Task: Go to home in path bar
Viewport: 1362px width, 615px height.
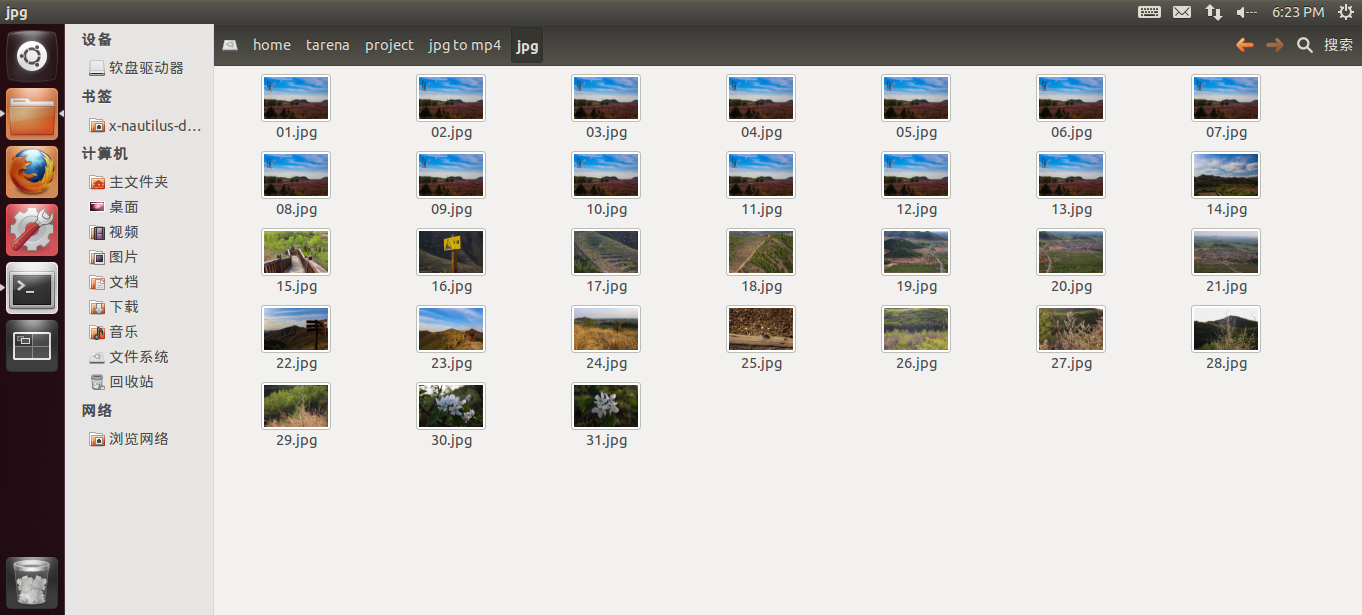Action: tap(272, 45)
